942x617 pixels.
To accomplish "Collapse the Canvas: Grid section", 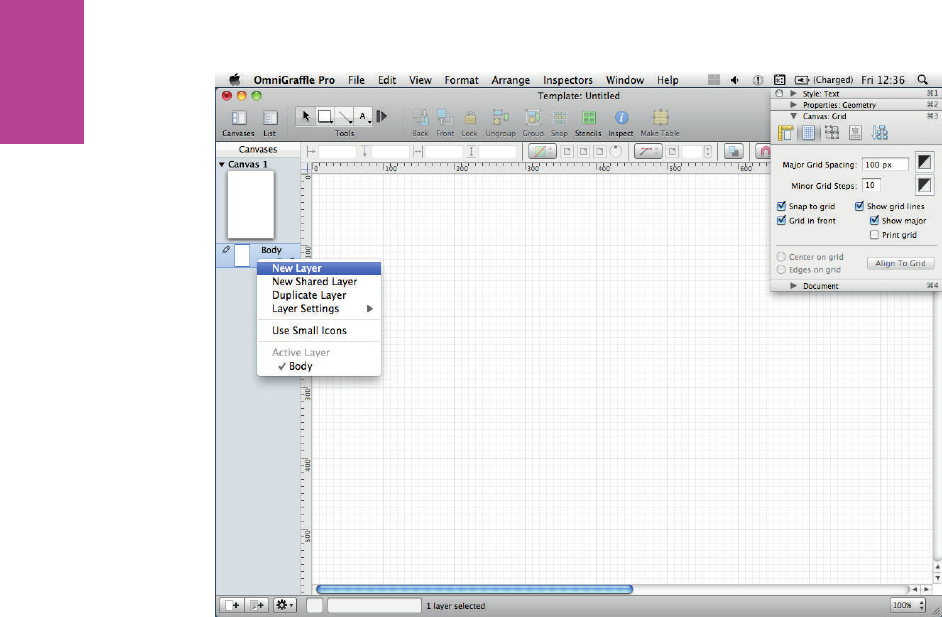I will click(x=794, y=116).
